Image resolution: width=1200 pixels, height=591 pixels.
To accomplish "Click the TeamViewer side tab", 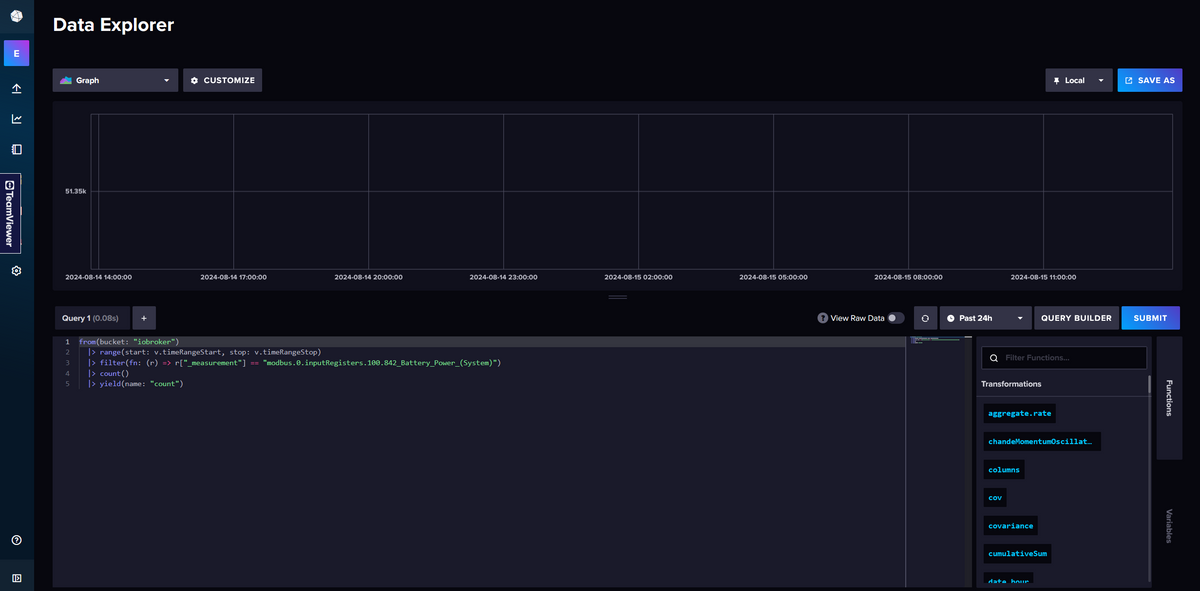I will 9,213.
